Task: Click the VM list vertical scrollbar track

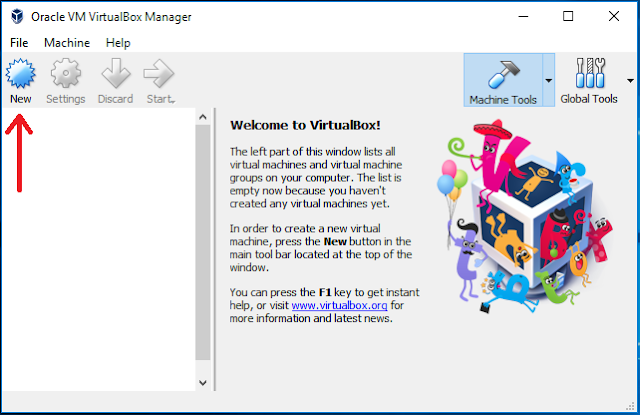Action: 203,242
